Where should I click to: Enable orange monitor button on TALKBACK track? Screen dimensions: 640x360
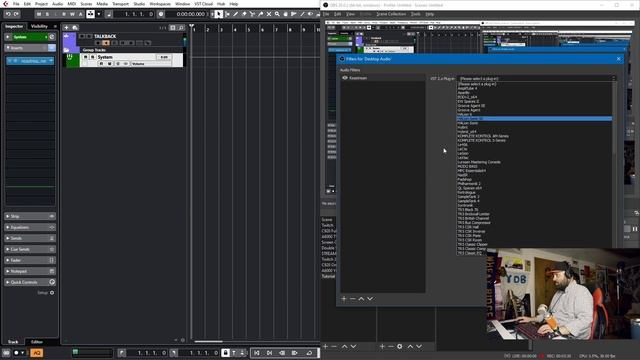tap(106, 43)
